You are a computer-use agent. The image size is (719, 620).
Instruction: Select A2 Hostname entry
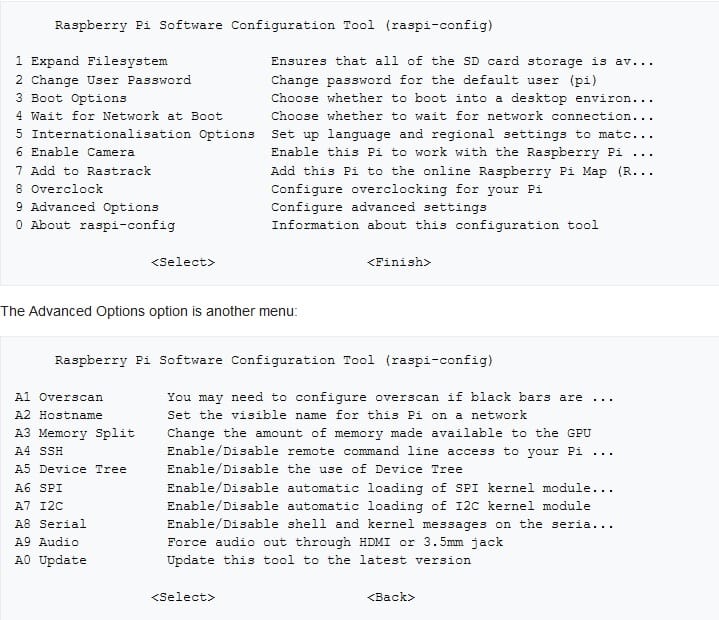59,415
